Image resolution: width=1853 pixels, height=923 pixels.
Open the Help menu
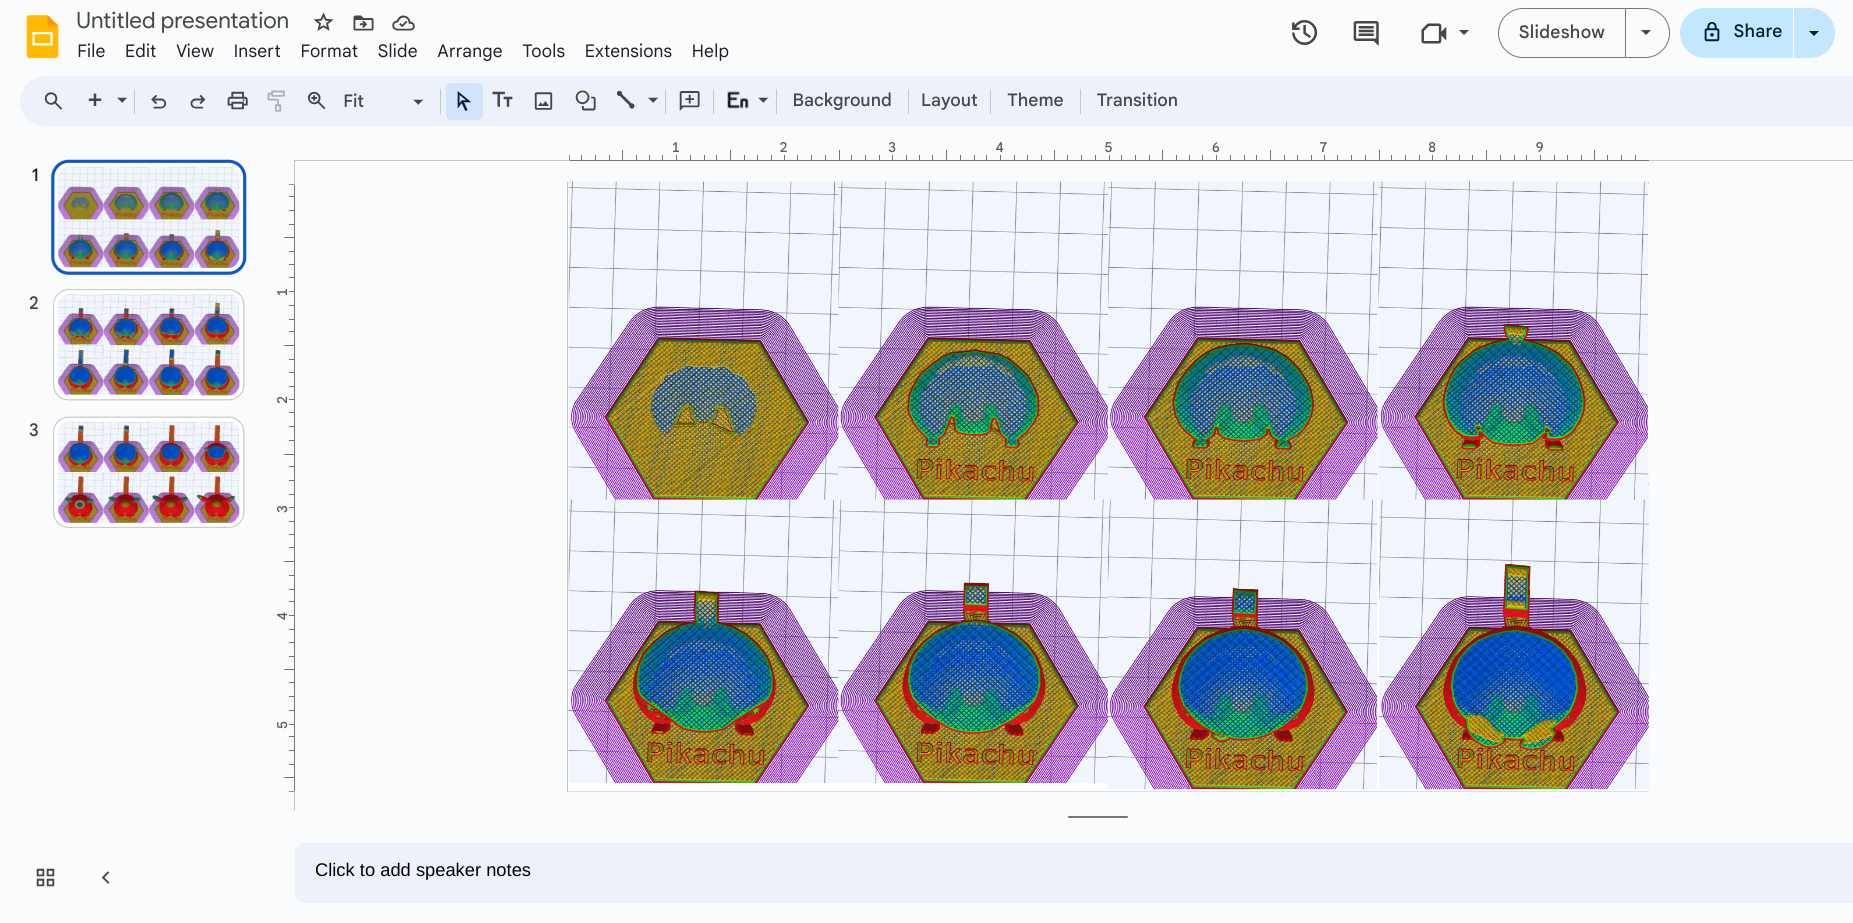(x=710, y=51)
